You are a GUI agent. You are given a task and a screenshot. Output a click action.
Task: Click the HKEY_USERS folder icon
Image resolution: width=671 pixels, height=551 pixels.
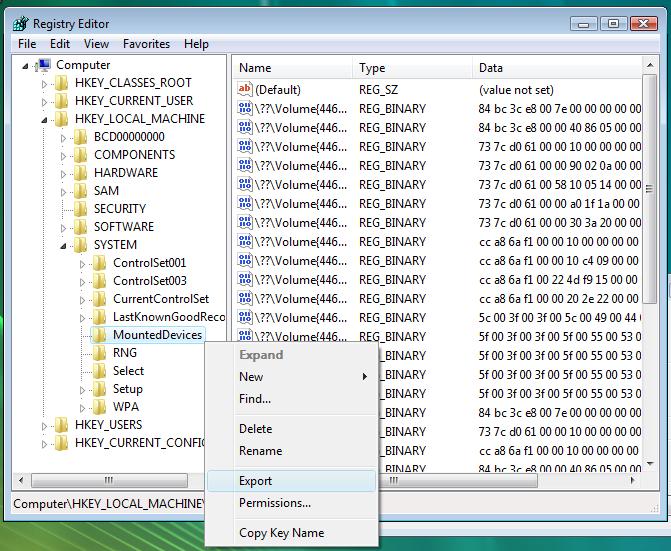point(61,425)
